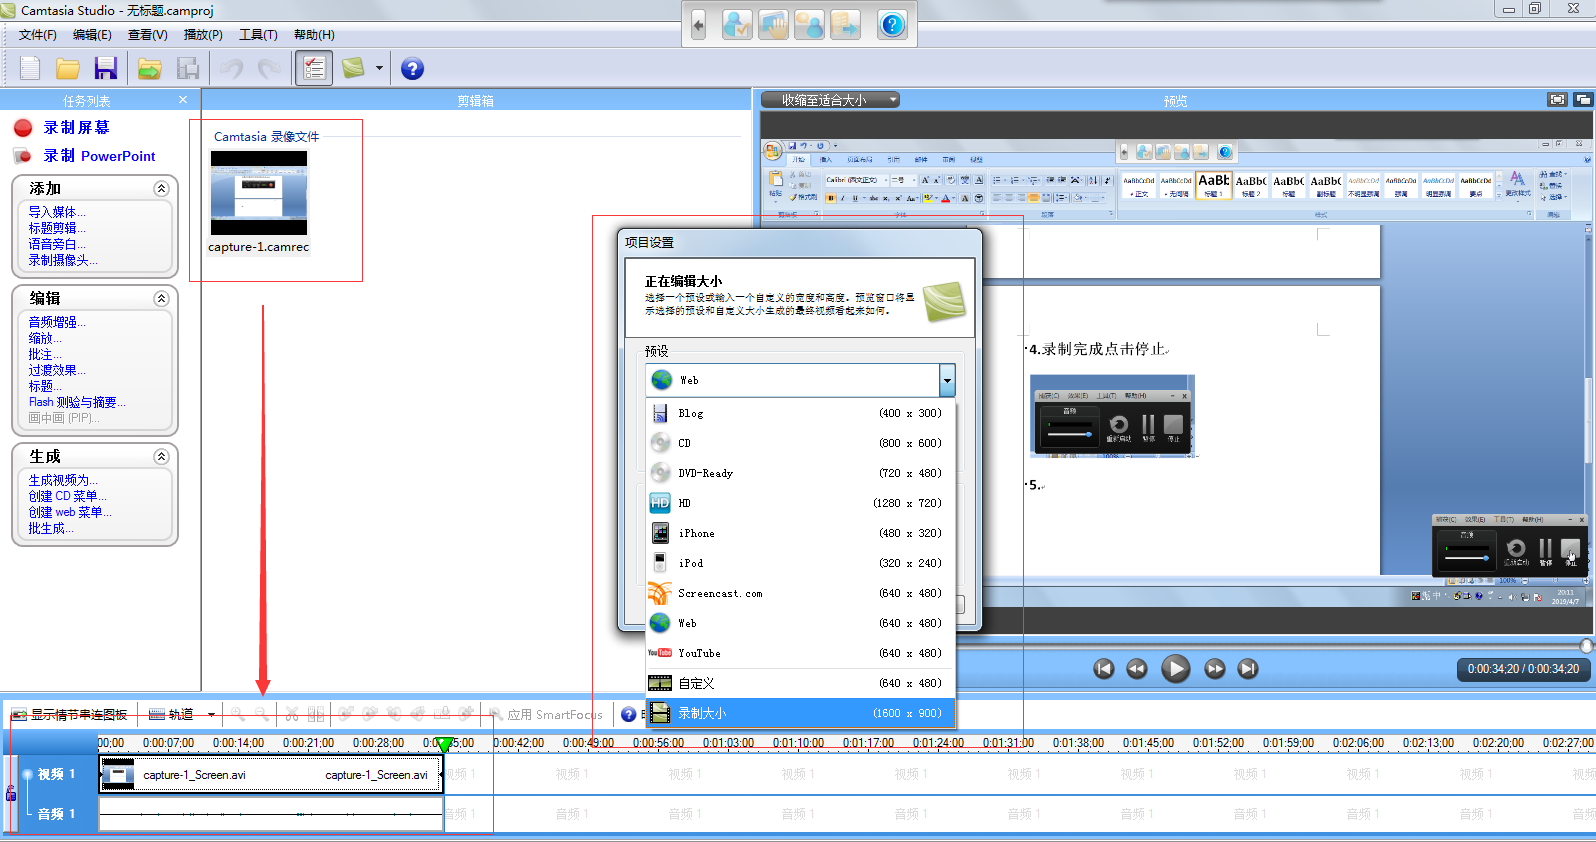Image resolution: width=1596 pixels, height=842 pixels.
Task: Undo last action in main toolbar
Action: point(232,68)
